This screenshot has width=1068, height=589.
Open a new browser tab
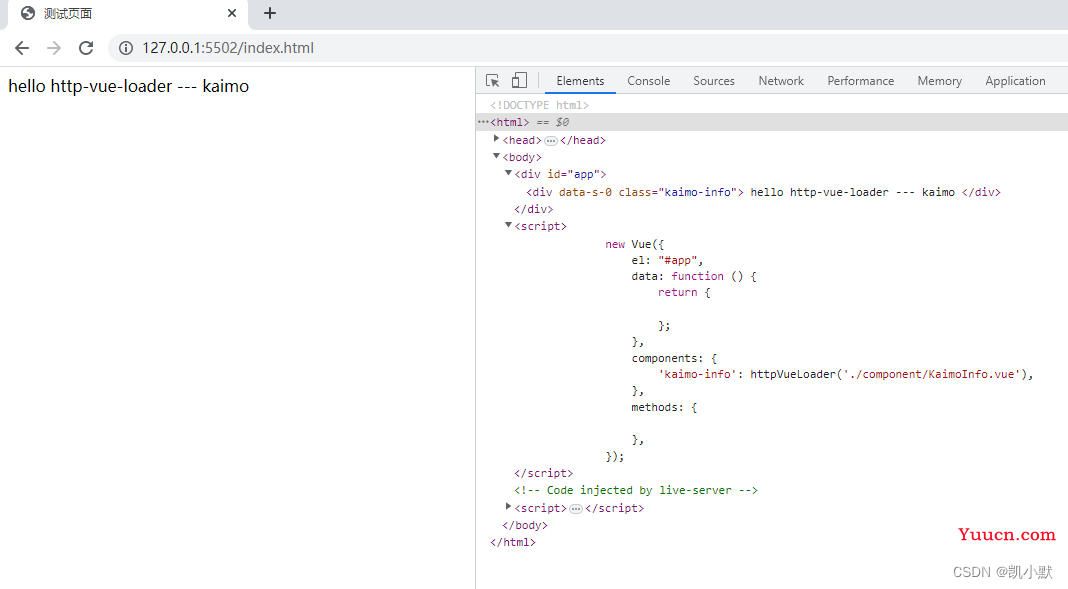click(270, 13)
